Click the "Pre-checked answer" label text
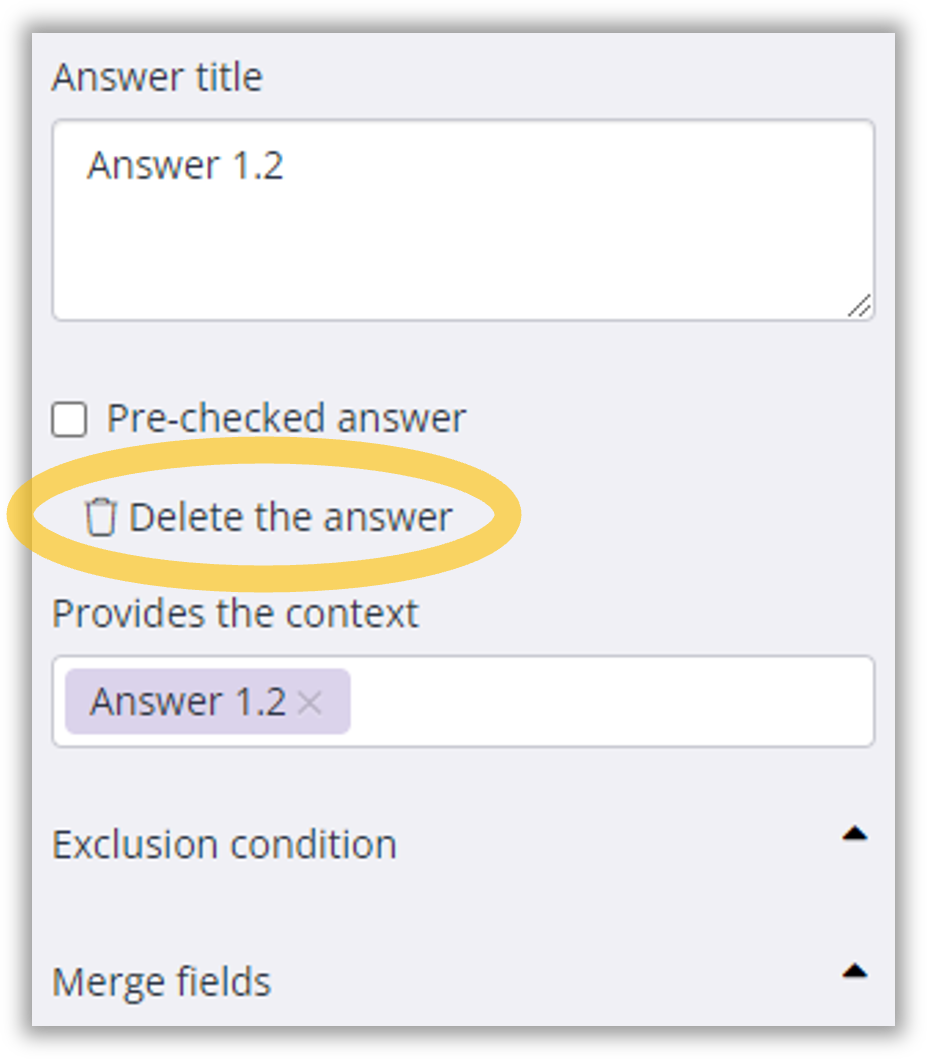This screenshot has height=1059, width=927. click(x=286, y=419)
